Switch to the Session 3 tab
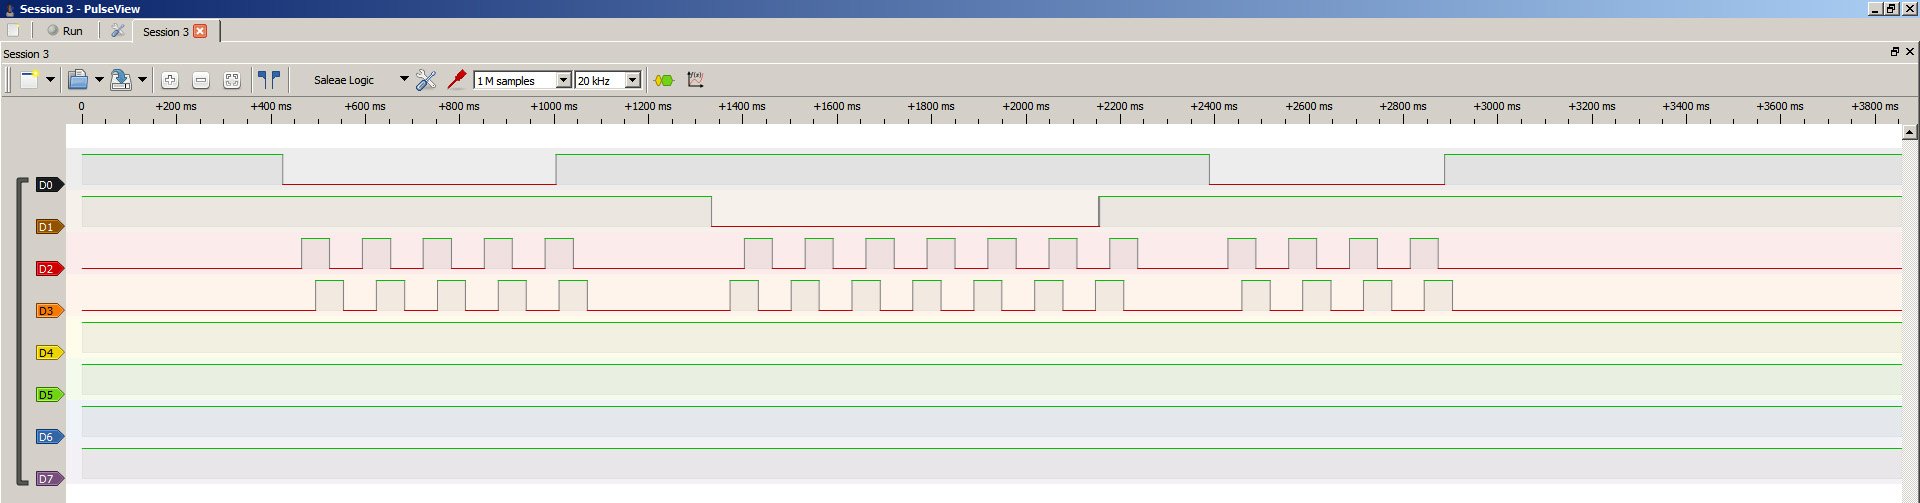Viewport: 1920px width, 503px height. (165, 32)
